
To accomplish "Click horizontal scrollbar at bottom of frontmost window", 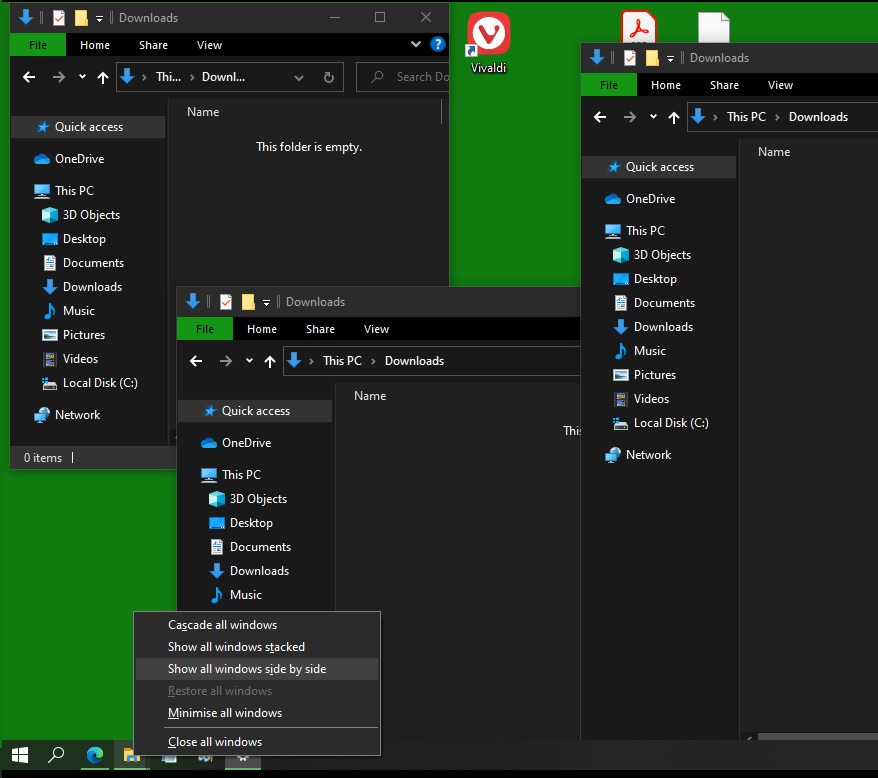I will [818, 737].
